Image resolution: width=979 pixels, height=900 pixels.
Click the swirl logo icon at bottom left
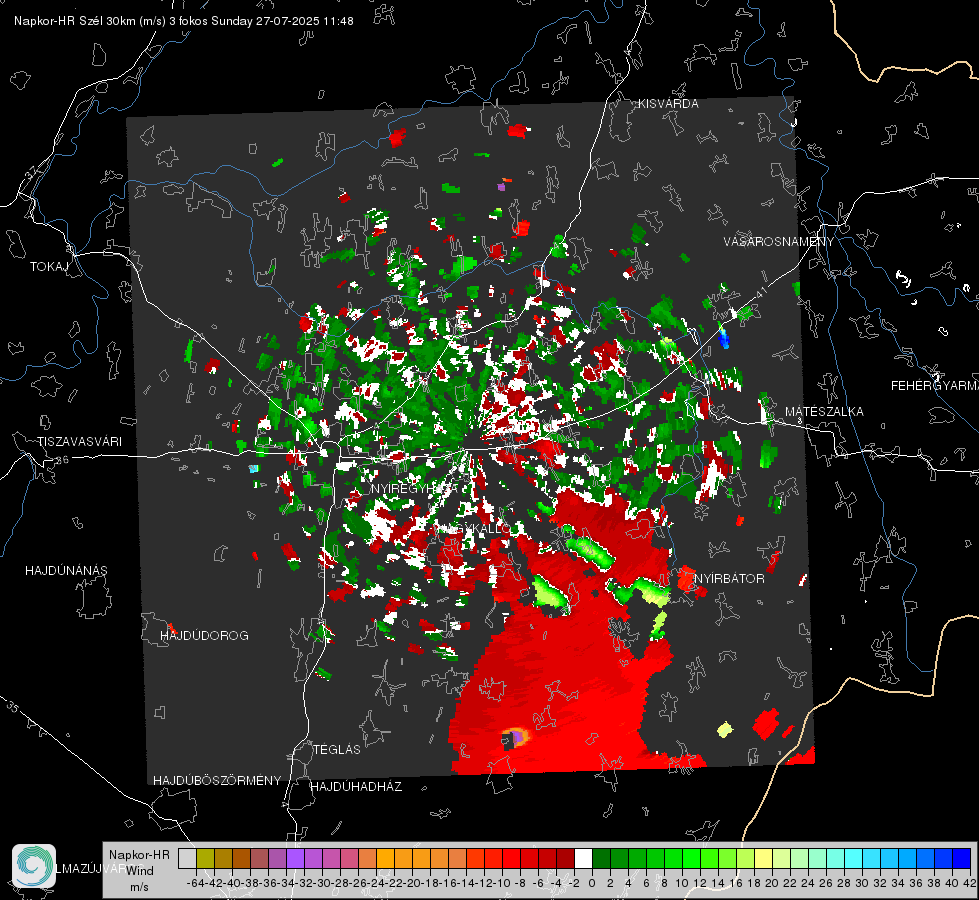coord(34,866)
